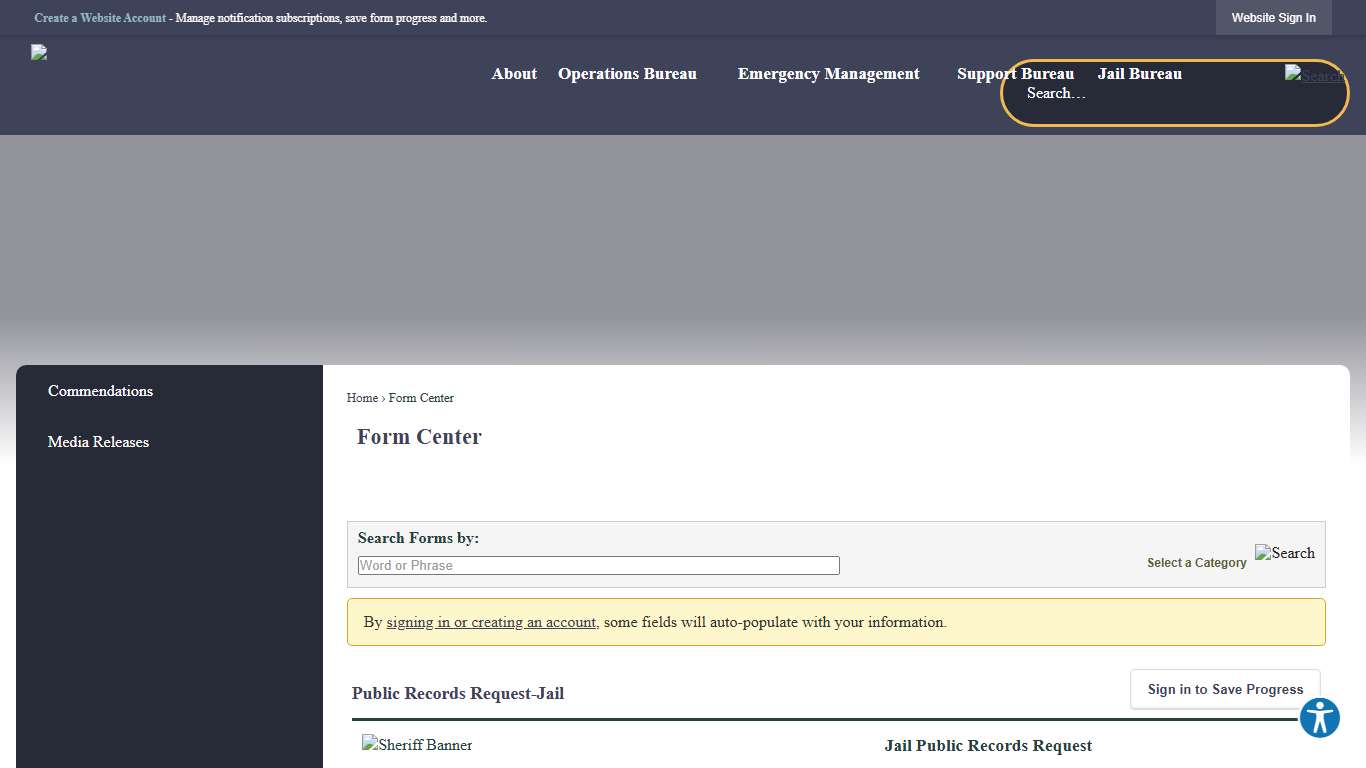Open the Operations Bureau menu

pyautogui.click(x=627, y=73)
